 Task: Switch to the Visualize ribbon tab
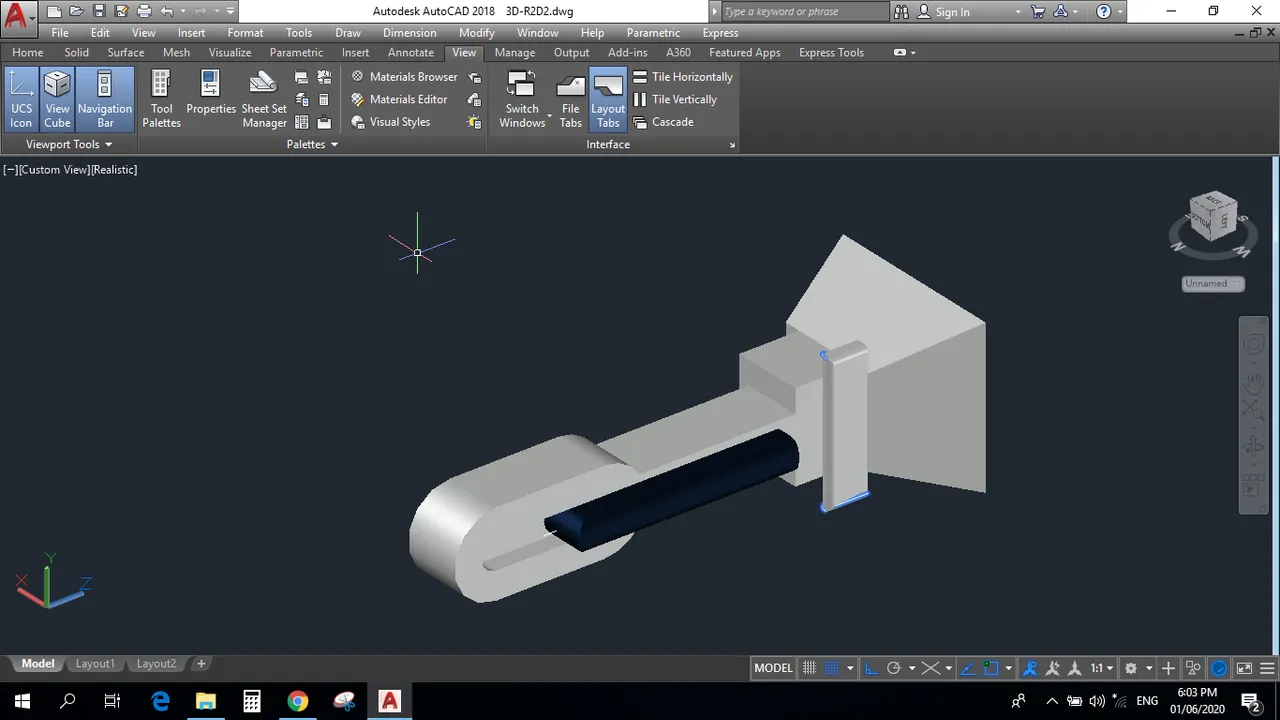click(x=230, y=52)
